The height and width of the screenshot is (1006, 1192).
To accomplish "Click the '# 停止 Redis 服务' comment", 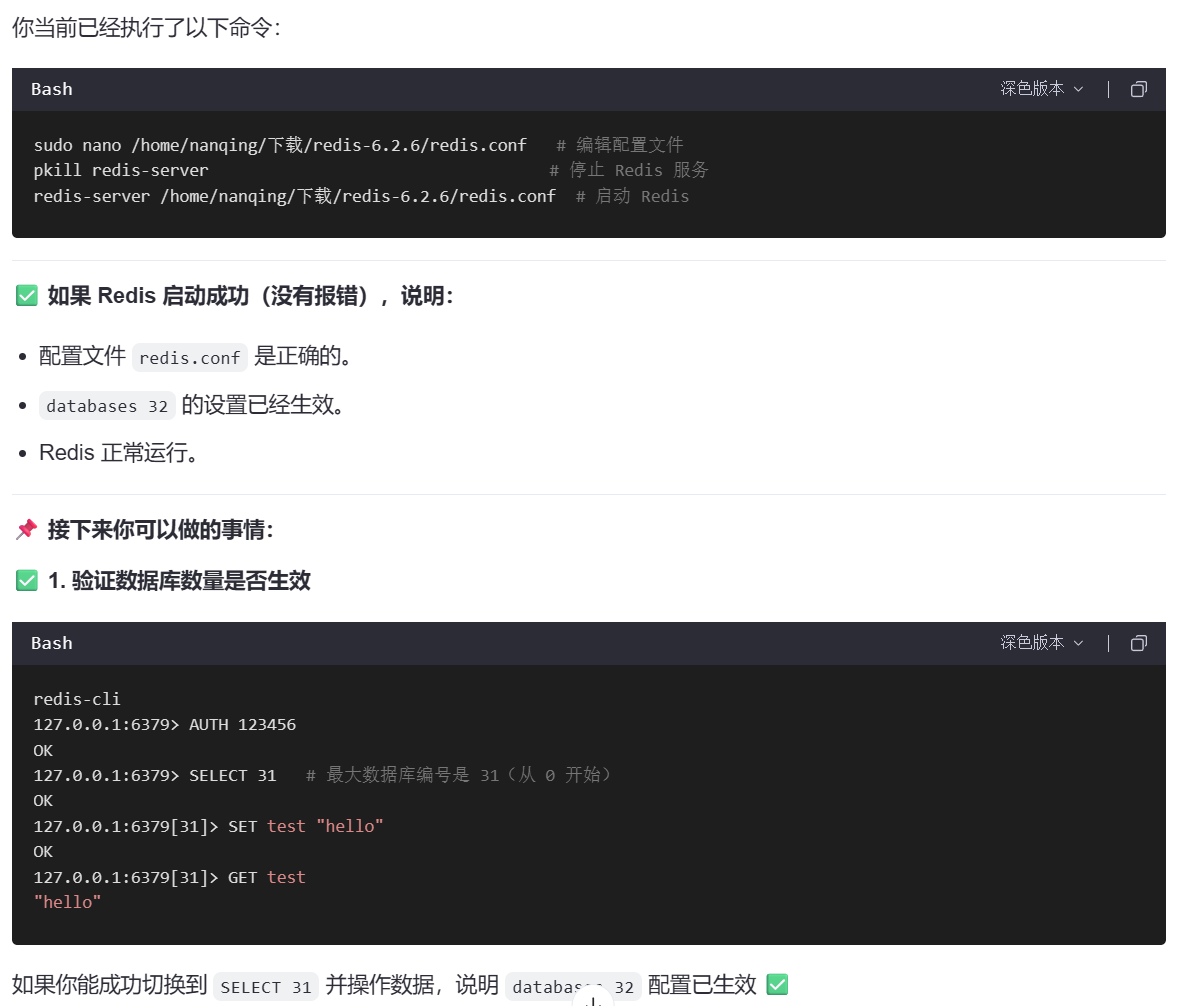I will click(x=629, y=170).
